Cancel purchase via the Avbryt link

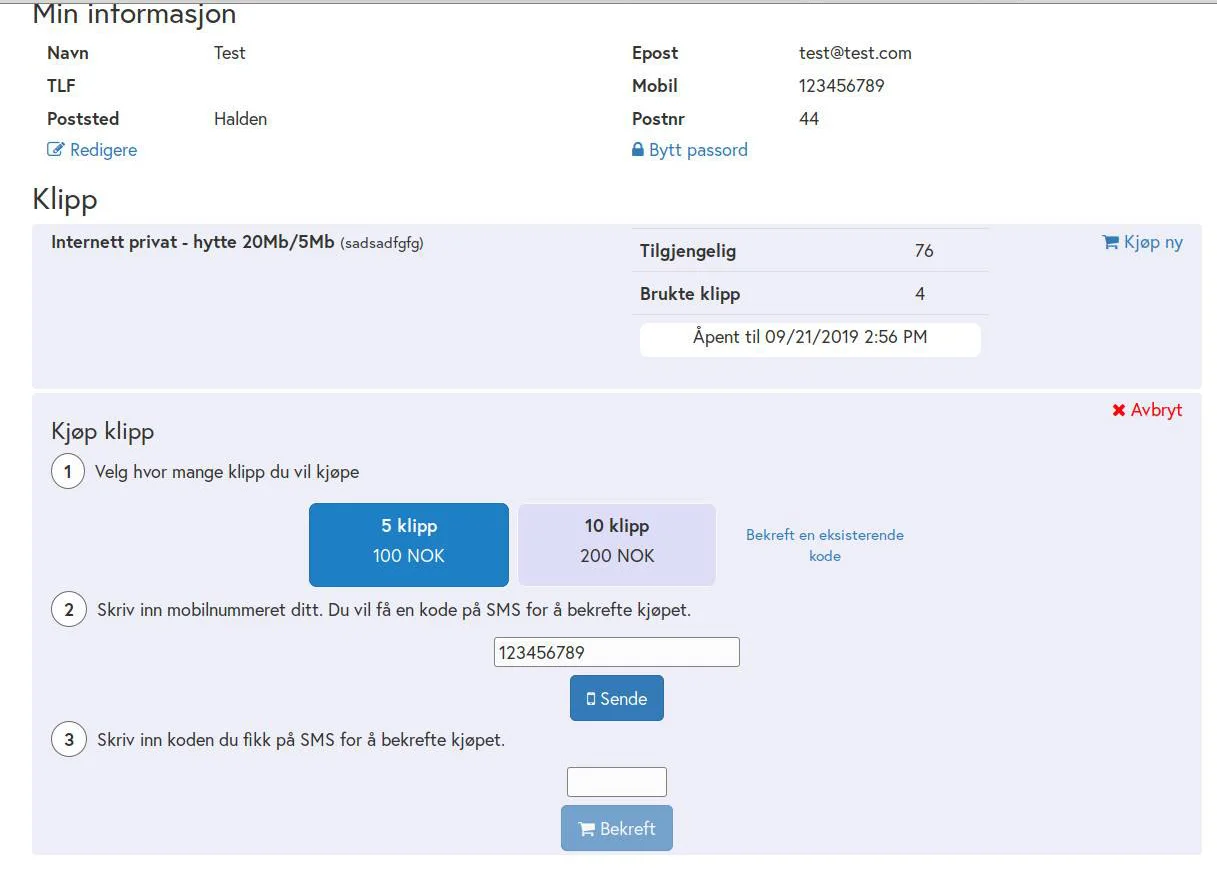(1148, 410)
